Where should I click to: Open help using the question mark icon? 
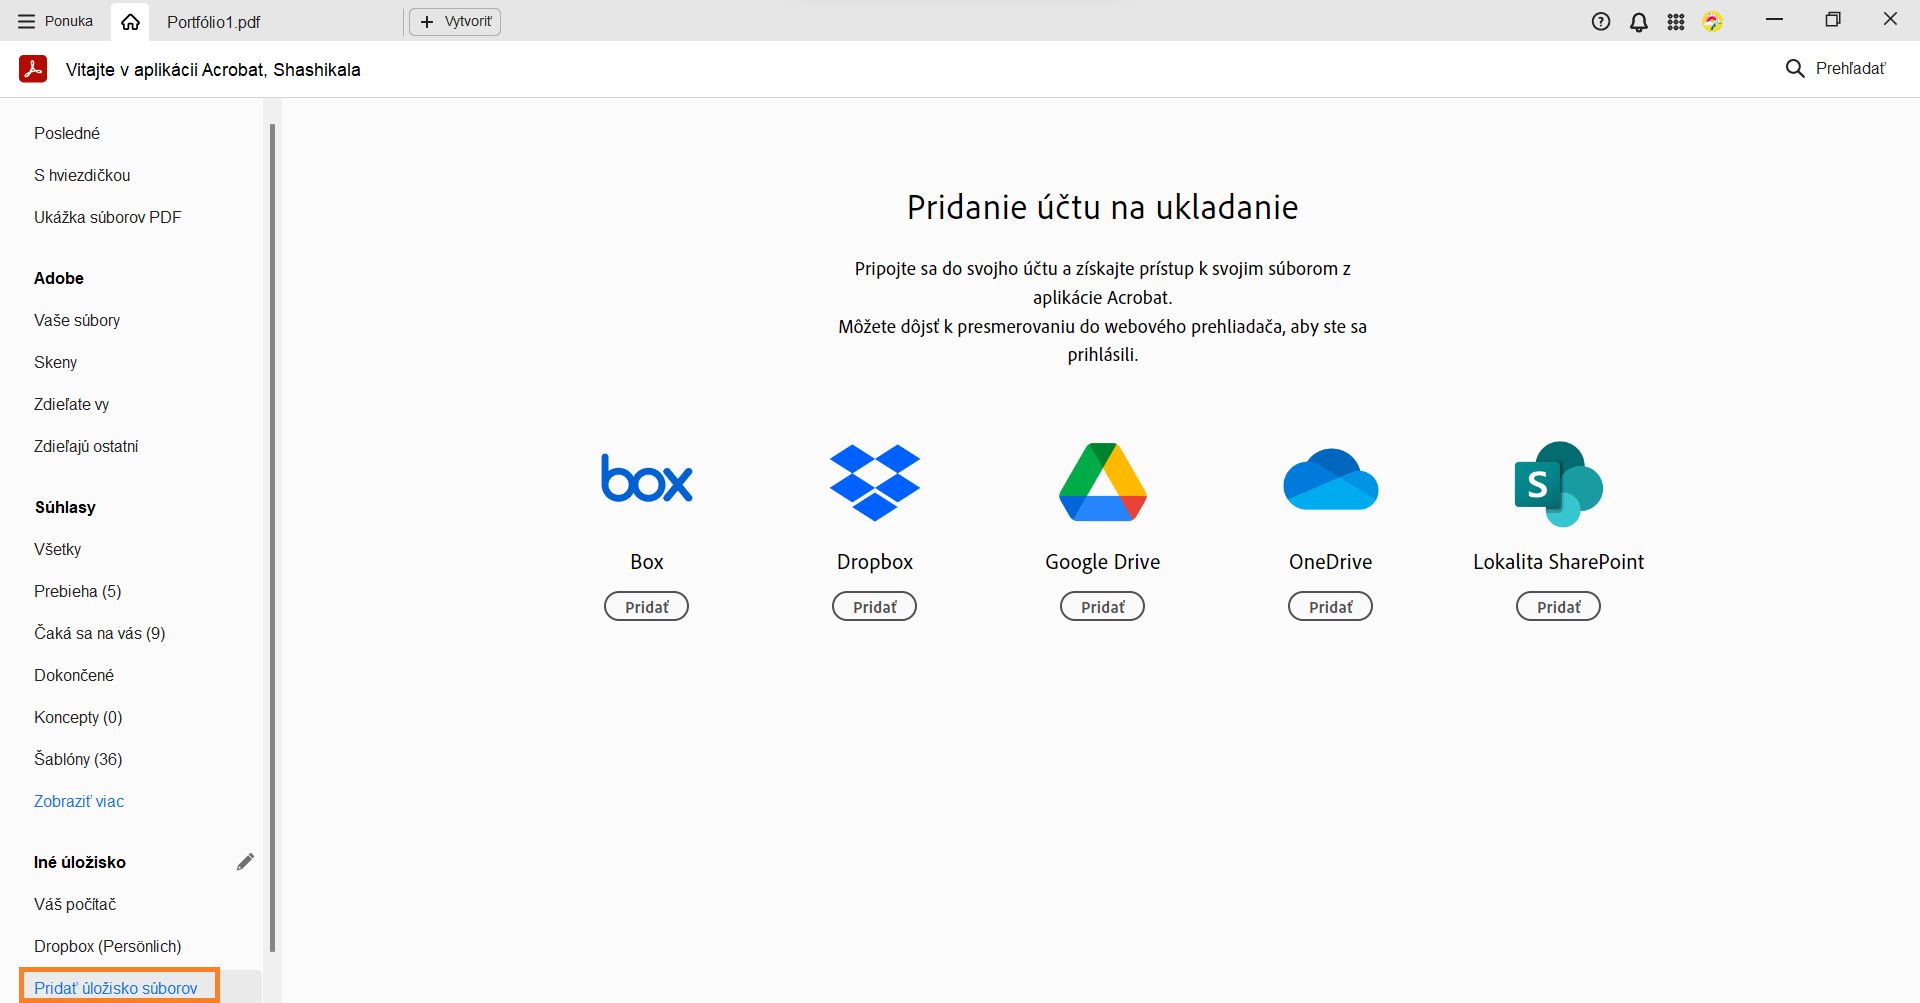(x=1601, y=20)
